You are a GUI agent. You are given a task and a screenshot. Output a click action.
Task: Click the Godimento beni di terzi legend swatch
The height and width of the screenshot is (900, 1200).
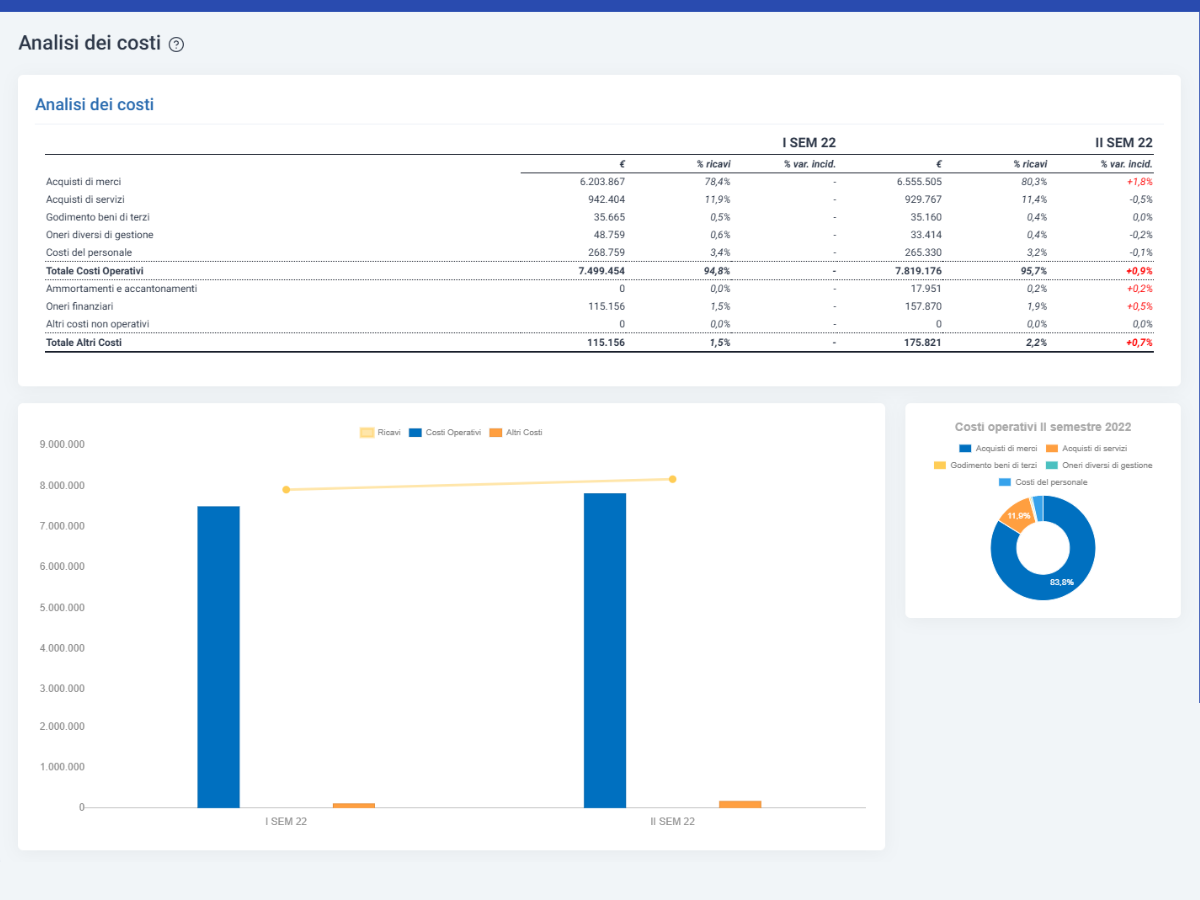coord(940,465)
